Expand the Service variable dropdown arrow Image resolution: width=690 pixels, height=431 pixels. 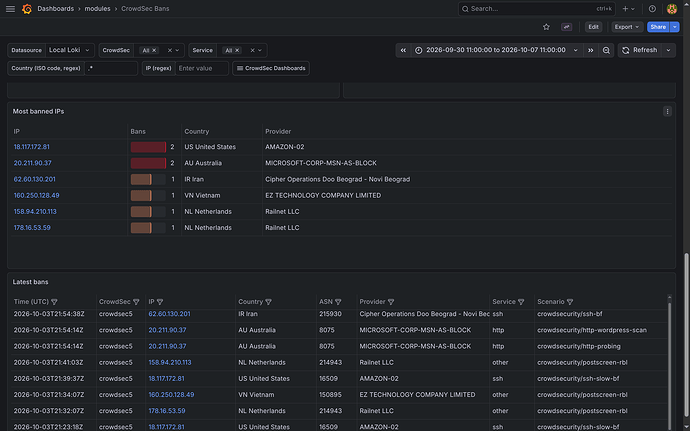coord(260,51)
